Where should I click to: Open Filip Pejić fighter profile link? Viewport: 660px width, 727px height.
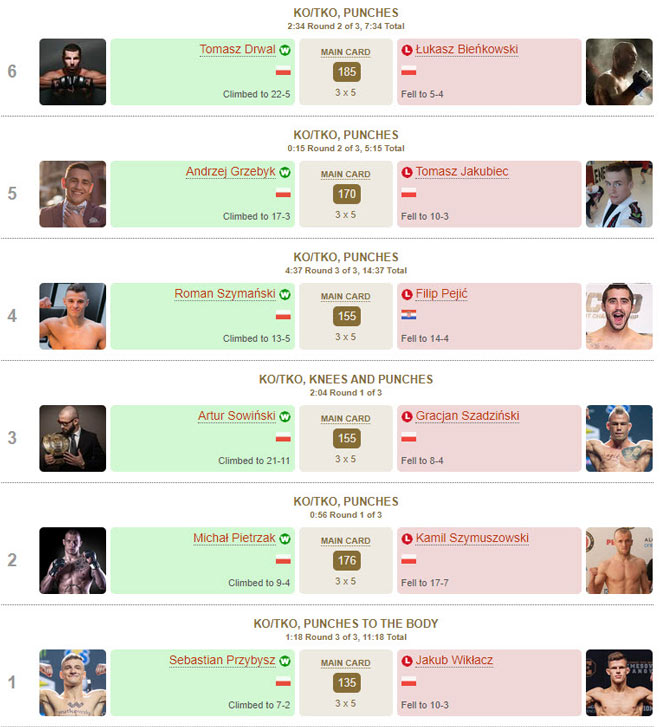click(441, 294)
